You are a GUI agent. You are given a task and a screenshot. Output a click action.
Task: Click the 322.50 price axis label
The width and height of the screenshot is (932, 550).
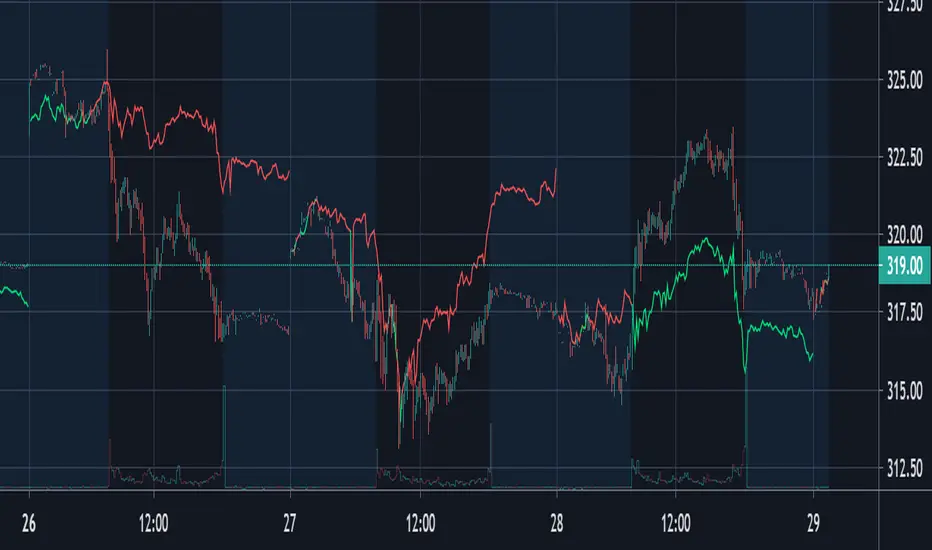pyautogui.click(x=905, y=158)
